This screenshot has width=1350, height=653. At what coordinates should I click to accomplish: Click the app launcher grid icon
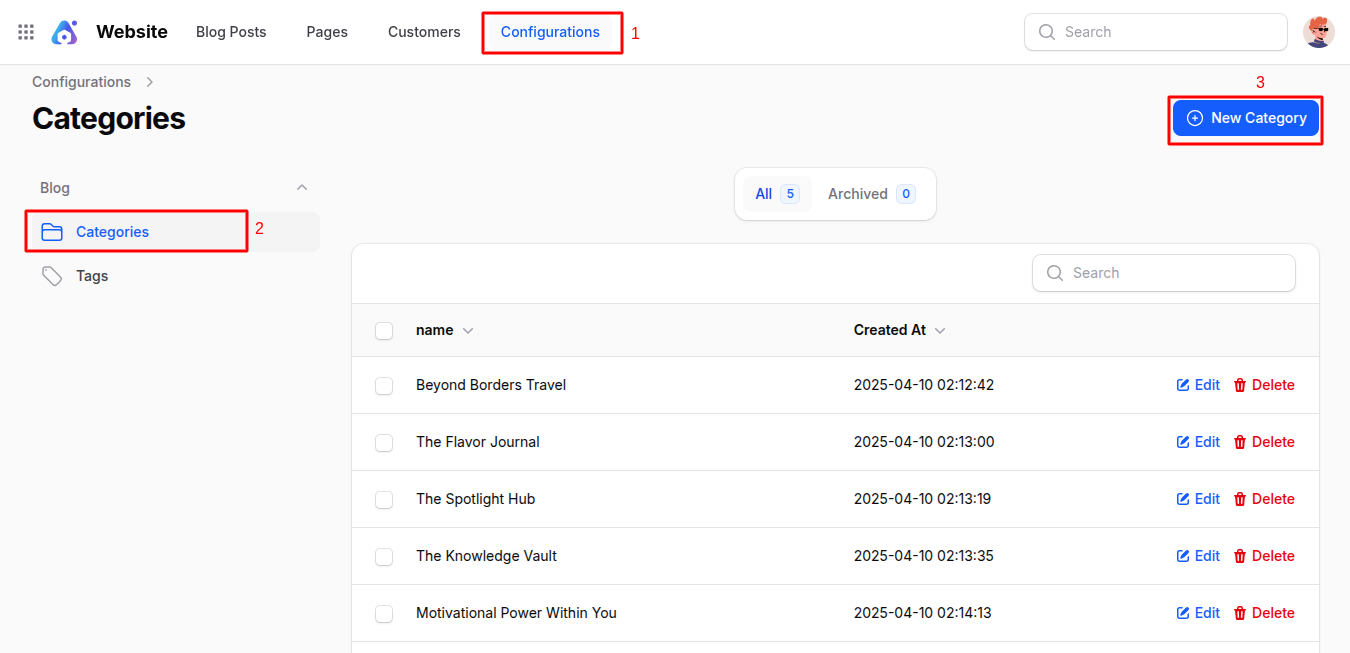point(25,31)
